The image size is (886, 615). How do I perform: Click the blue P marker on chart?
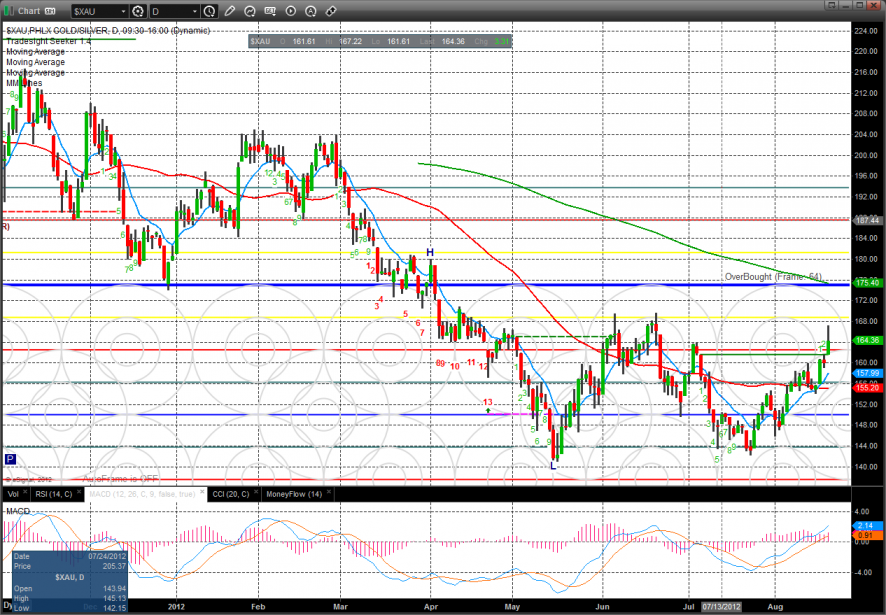(10, 459)
